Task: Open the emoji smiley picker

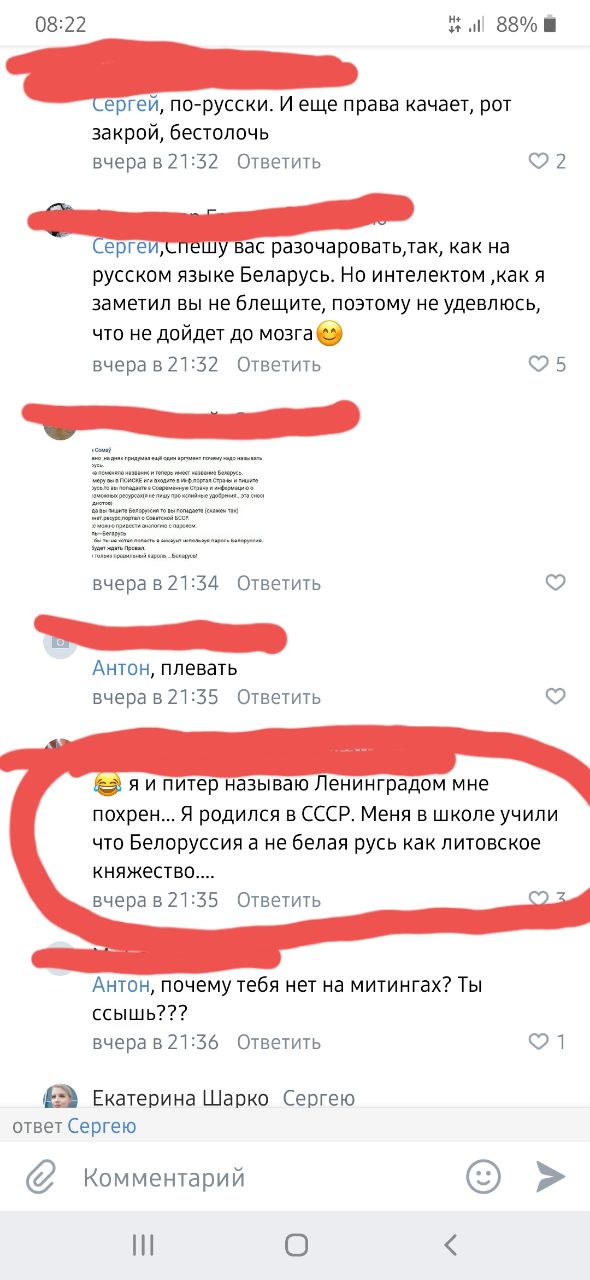Action: pos(484,1177)
